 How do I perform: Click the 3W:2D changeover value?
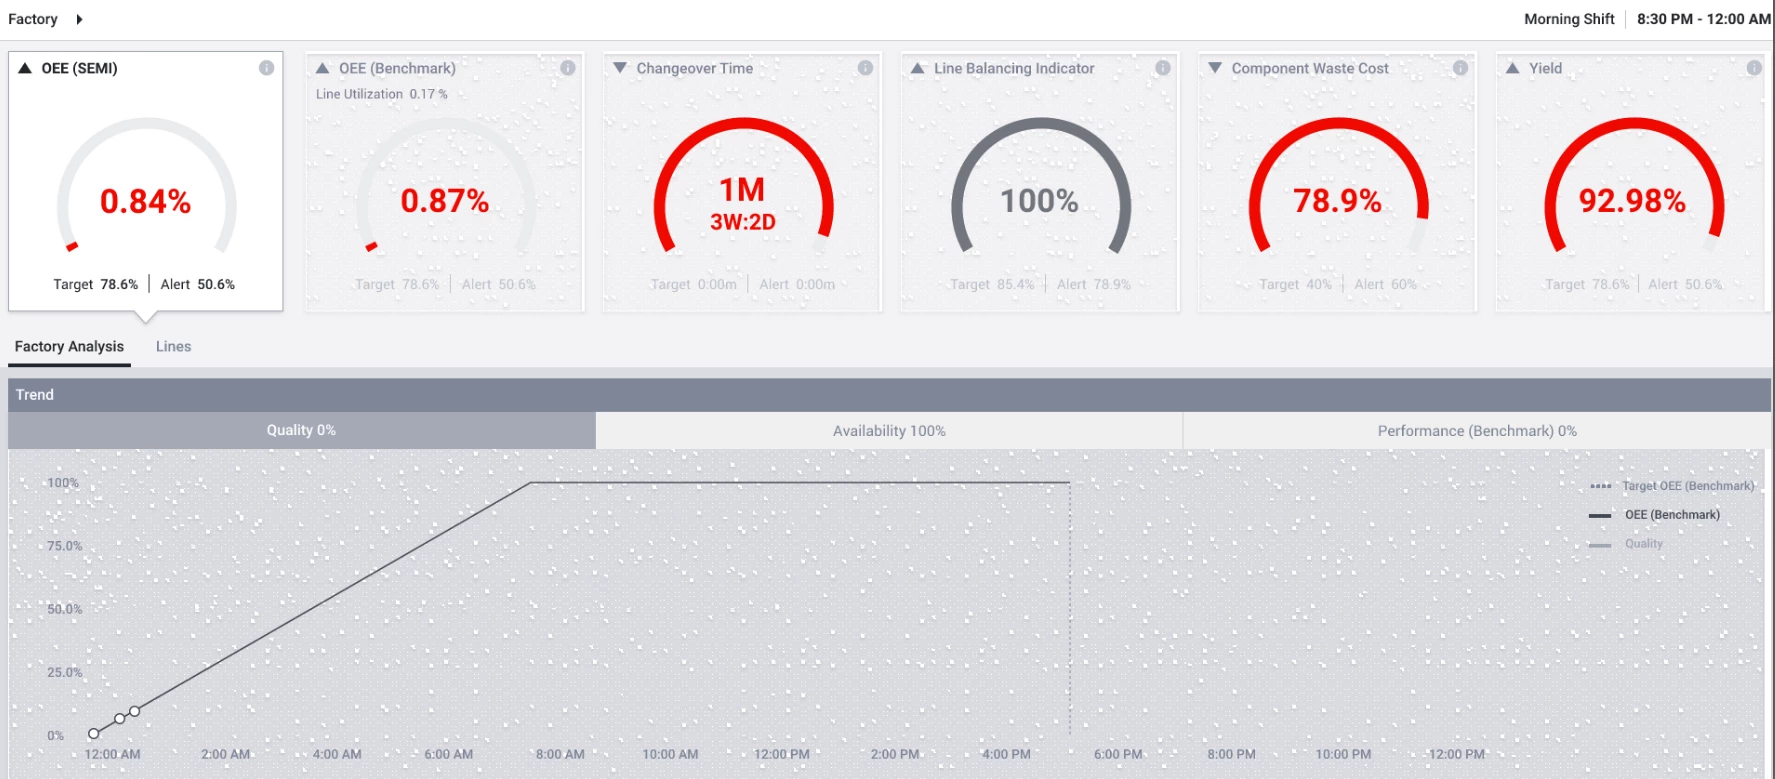(x=743, y=222)
